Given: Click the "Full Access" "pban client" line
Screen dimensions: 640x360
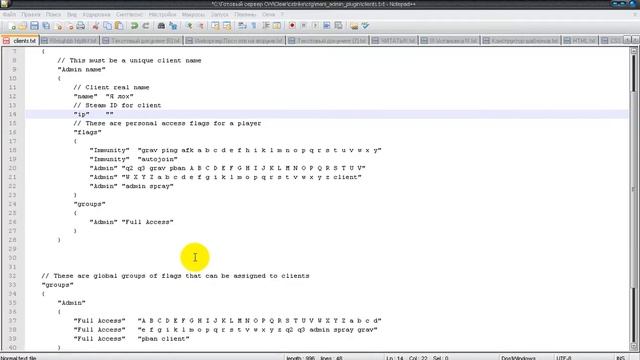Looking at the screenshot, I should click(x=131, y=339).
